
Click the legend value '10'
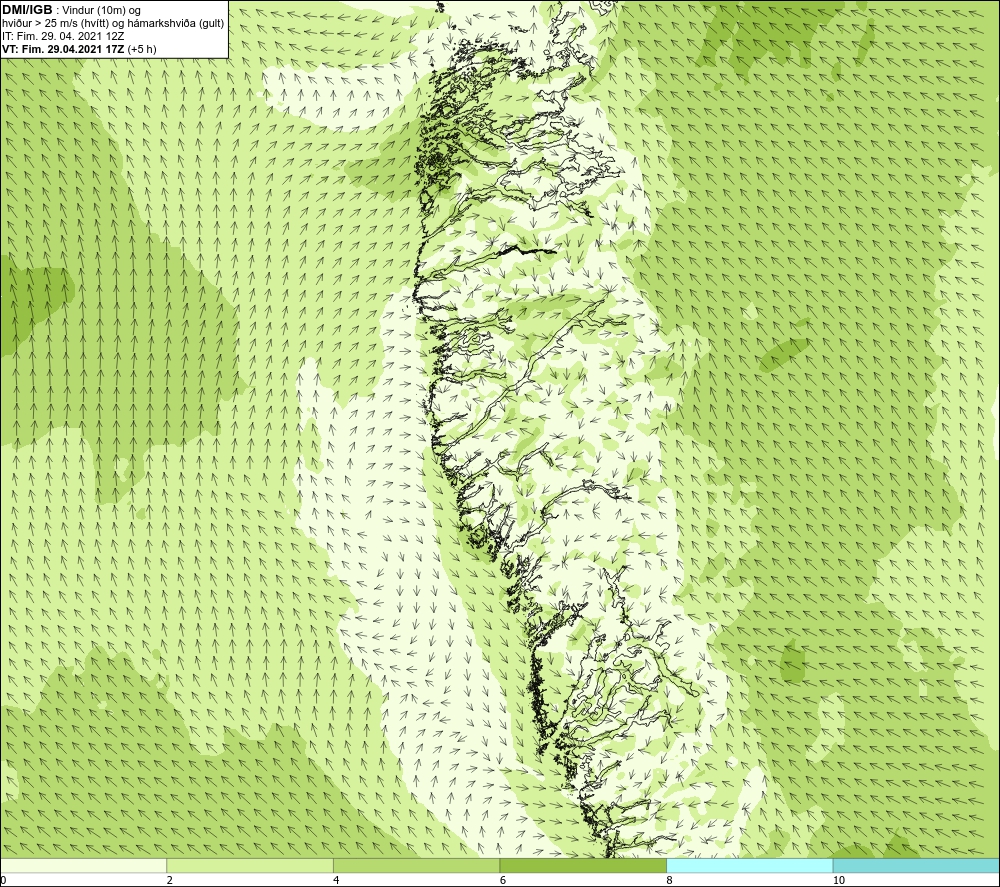pyautogui.click(x=839, y=881)
